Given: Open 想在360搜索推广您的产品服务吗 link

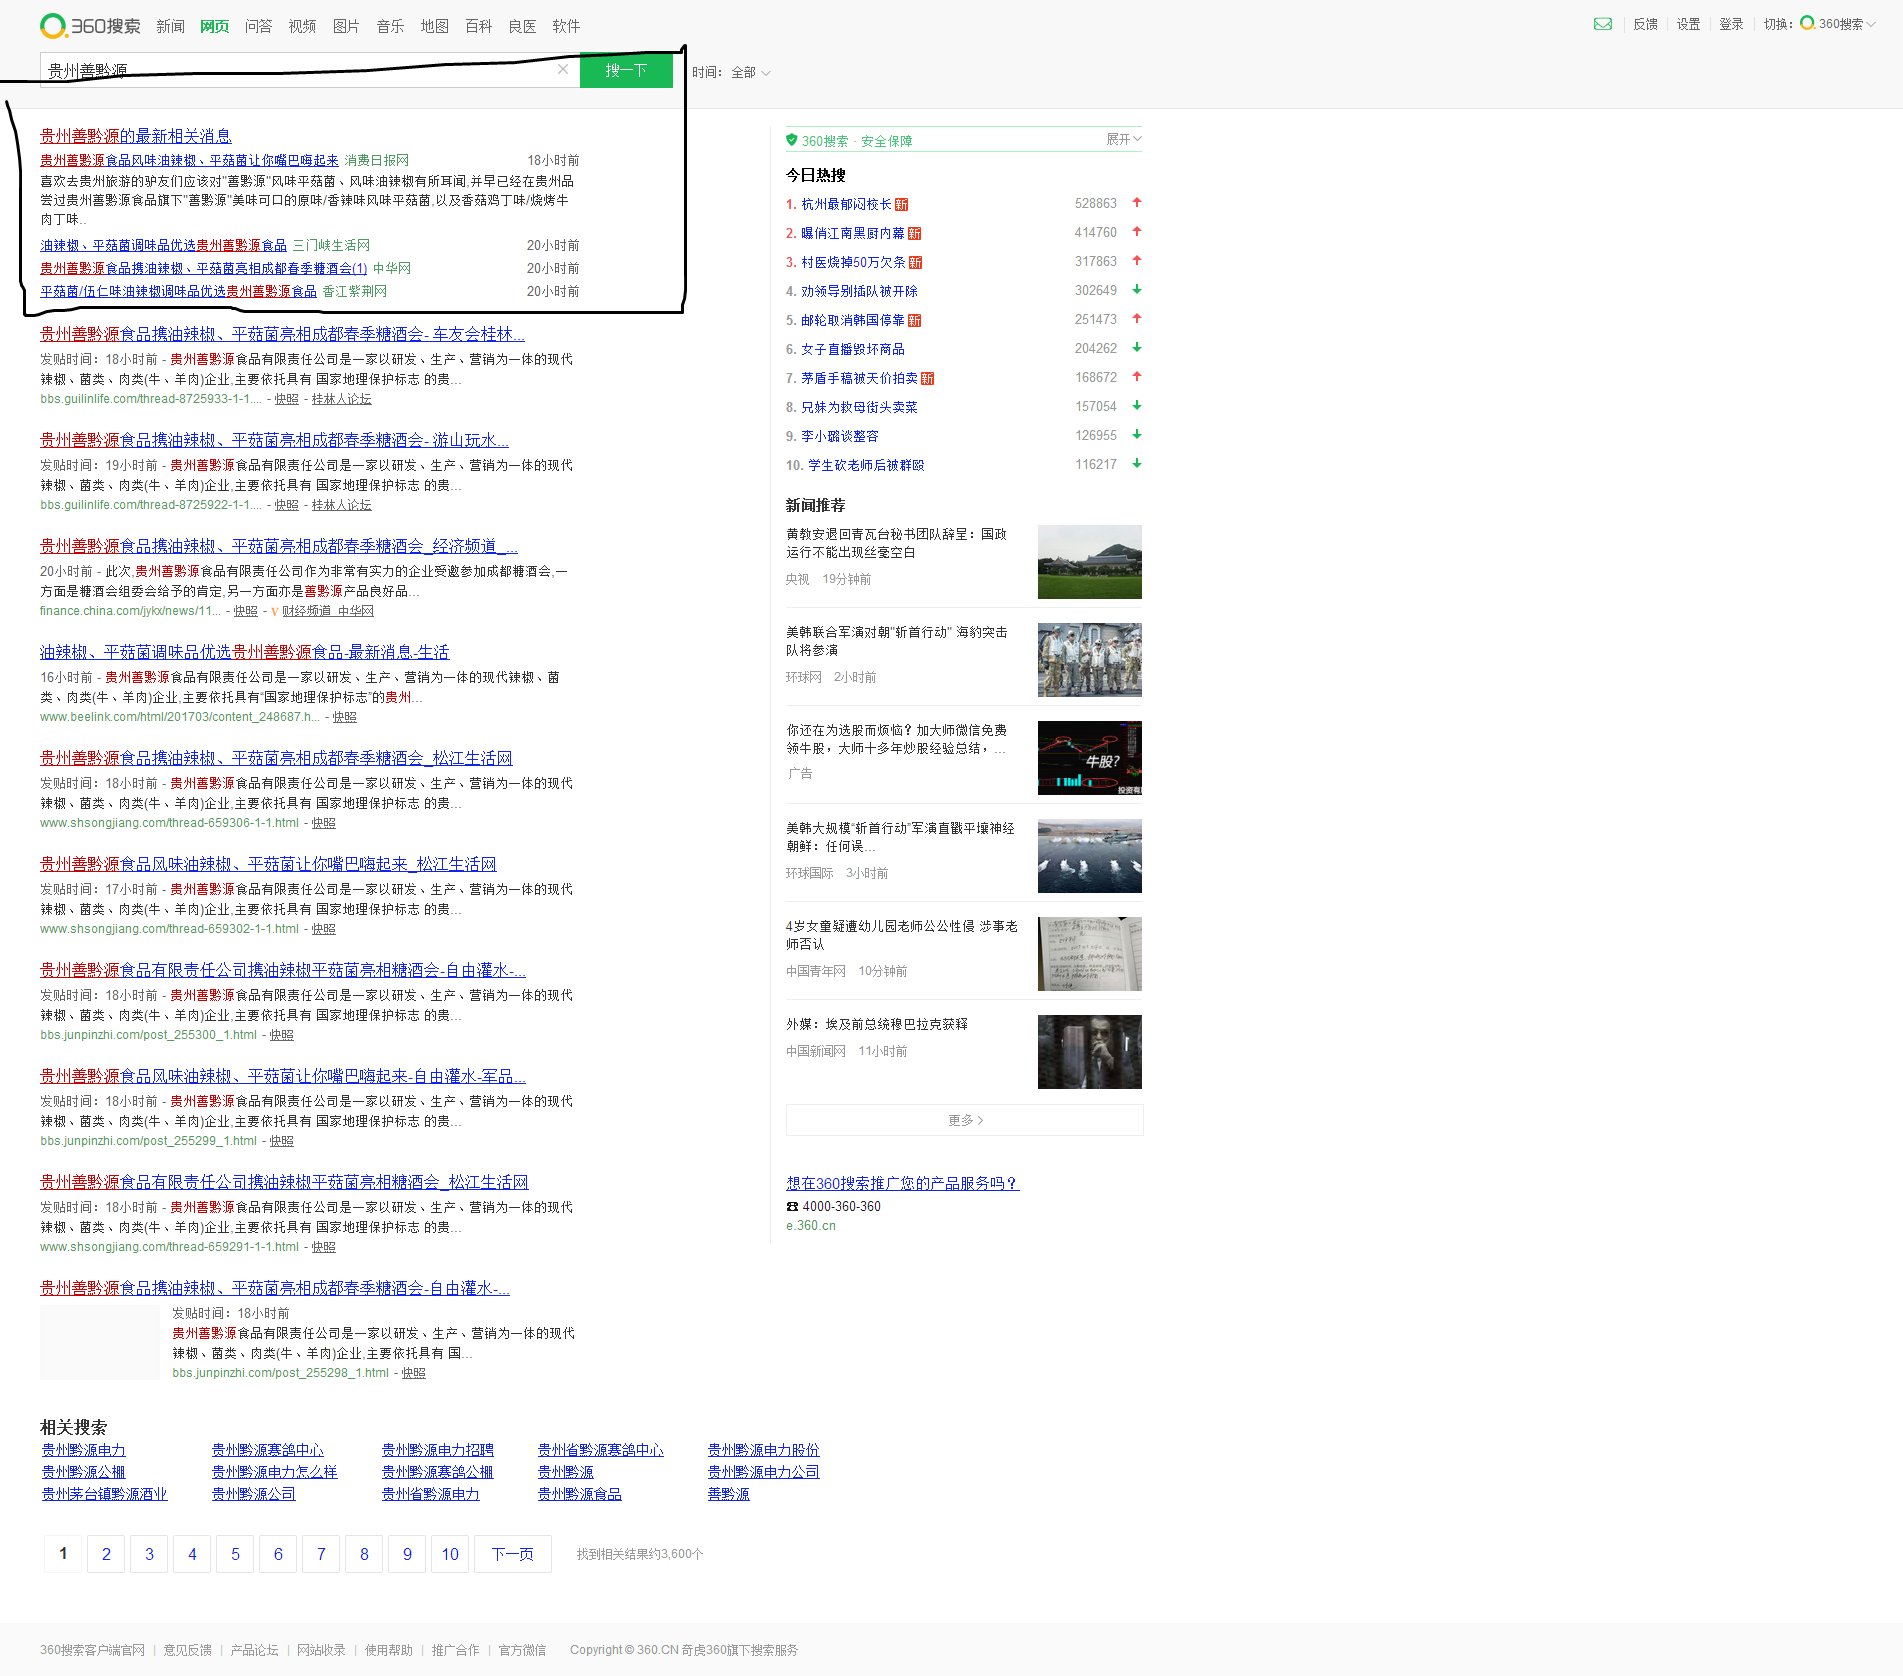Looking at the screenshot, I should point(902,1183).
